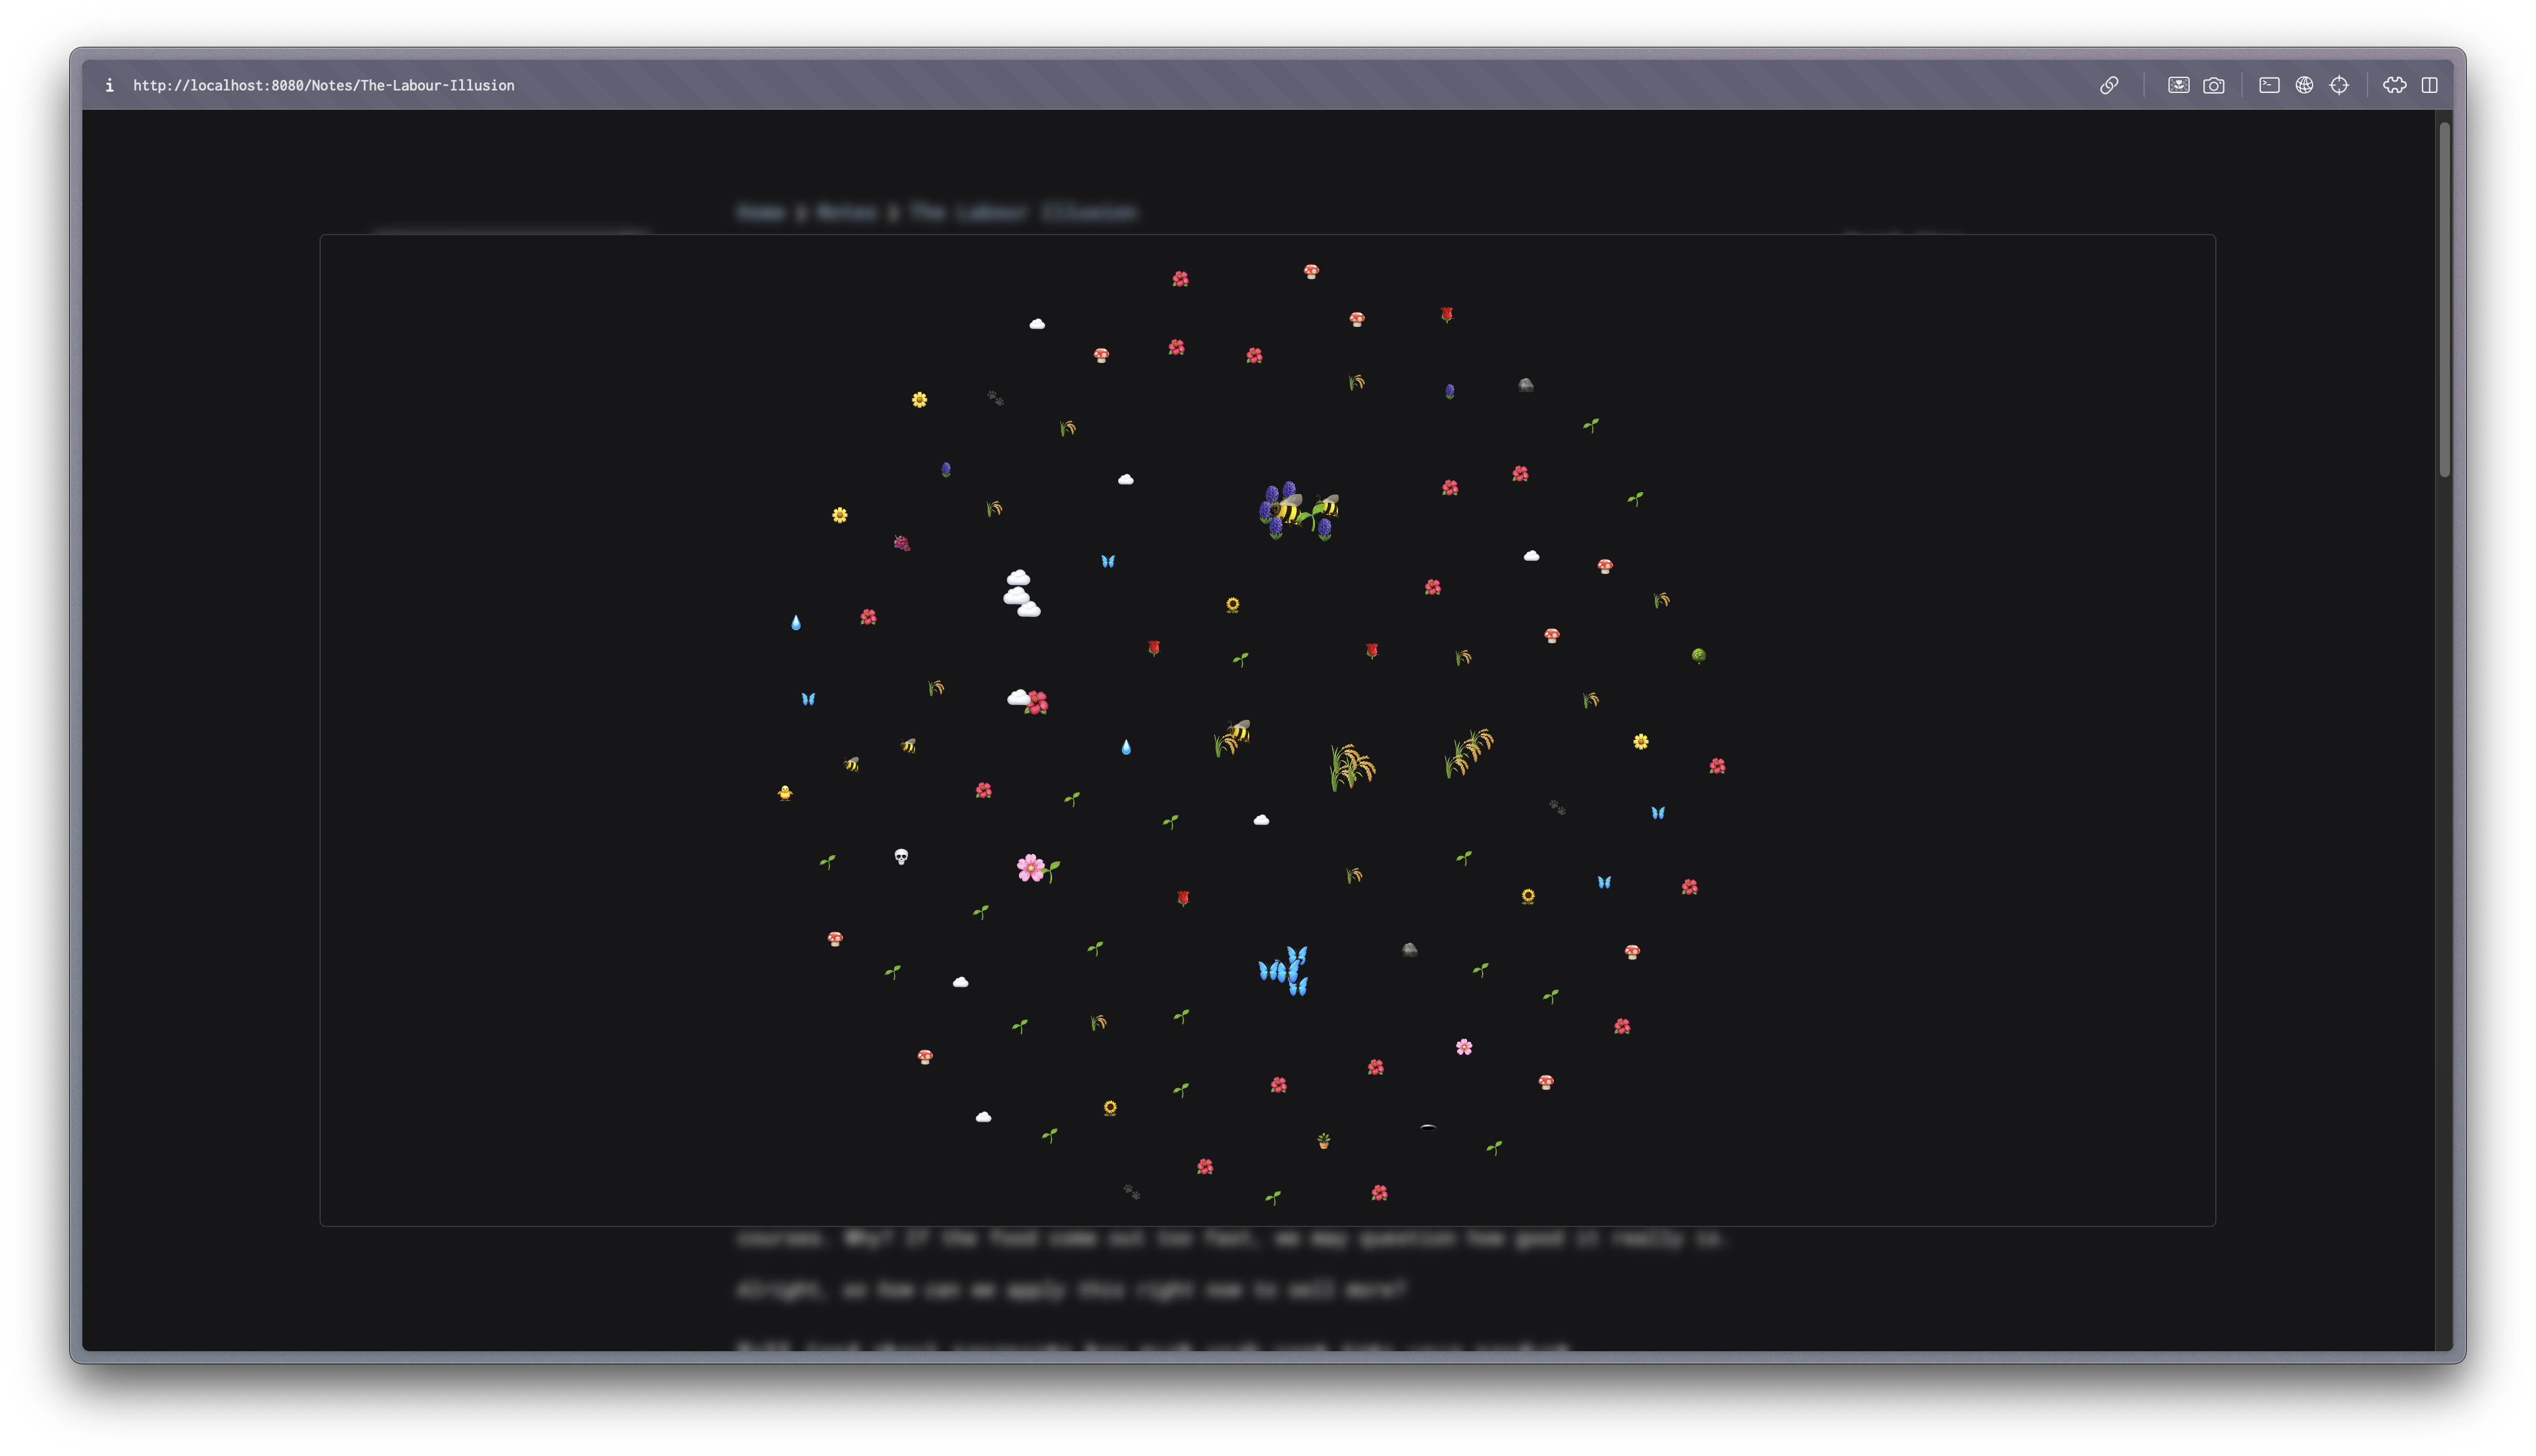
Task: Click the large pink cherry blossom node
Action: click(x=1030, y=867)
